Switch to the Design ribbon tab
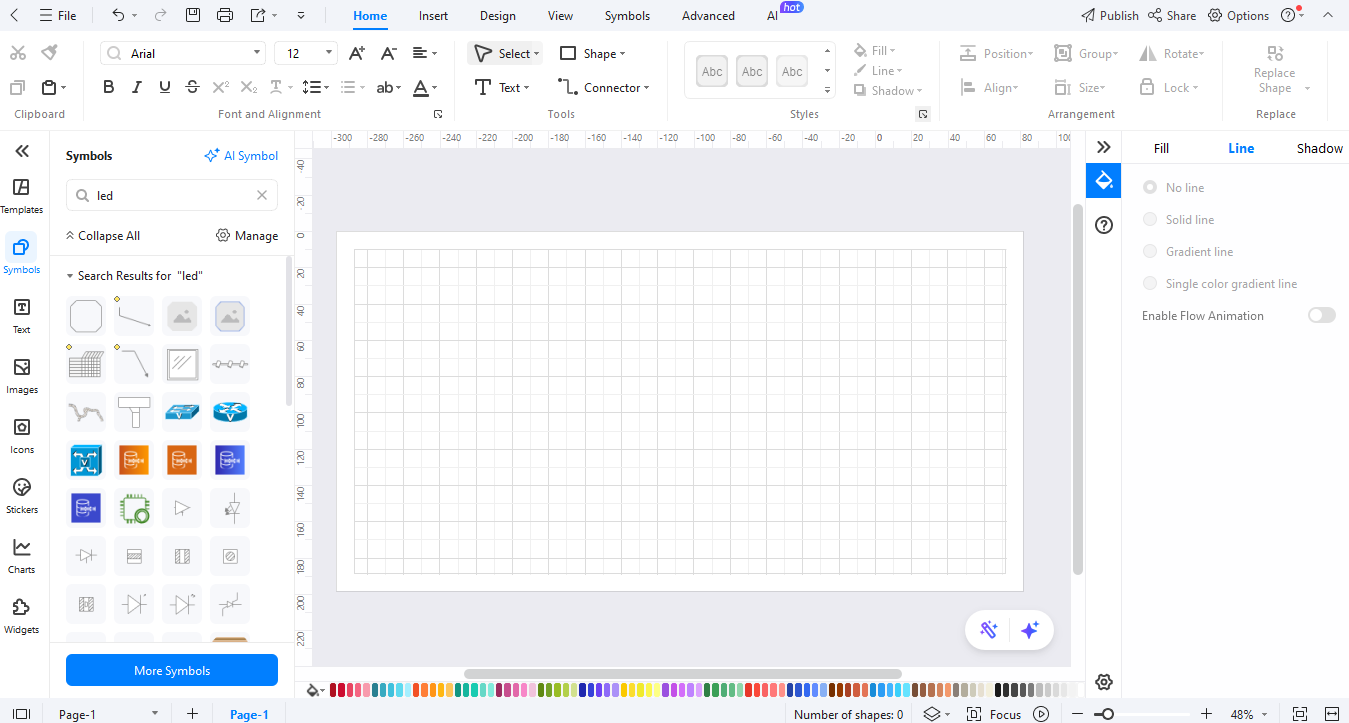Image resolution: width=1349 pixels, height=723 pixels. click(497, 16)
